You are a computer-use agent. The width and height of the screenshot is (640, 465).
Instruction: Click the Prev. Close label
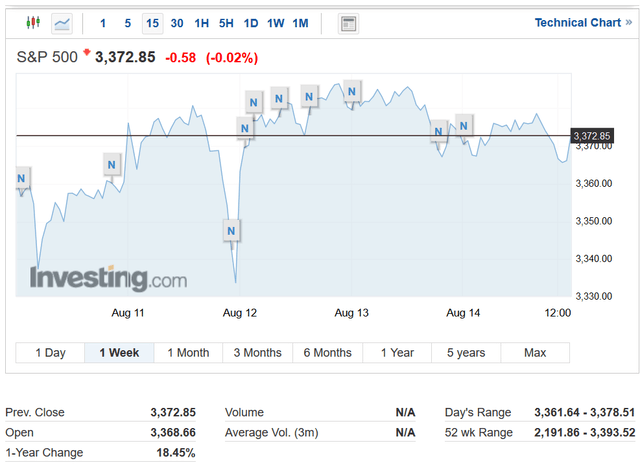pyautogui.click(x=35, y=412)
